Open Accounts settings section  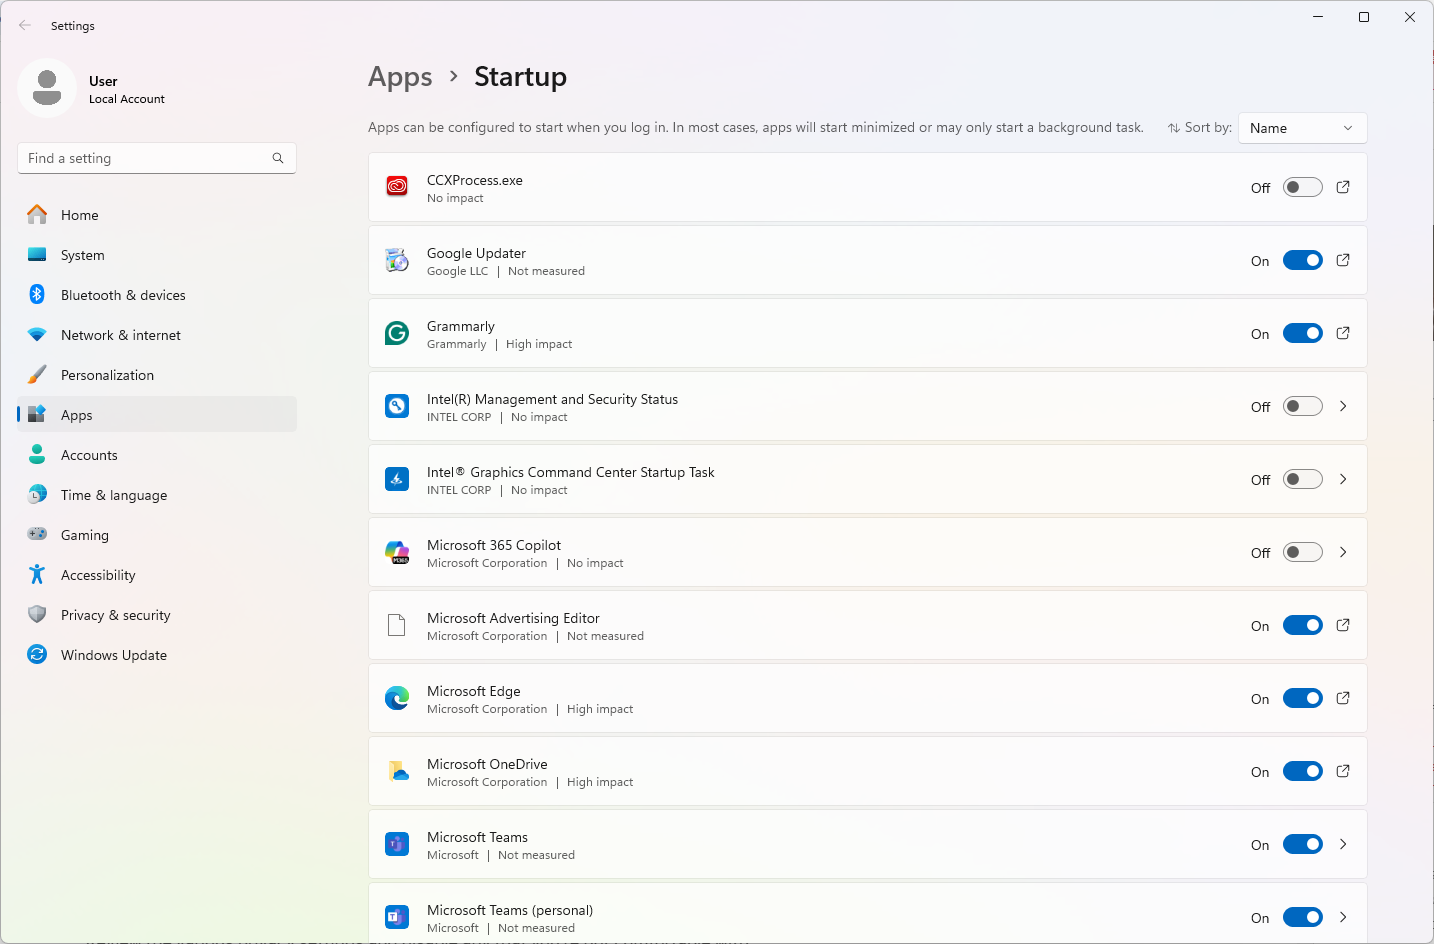click(x=157, y=455)
